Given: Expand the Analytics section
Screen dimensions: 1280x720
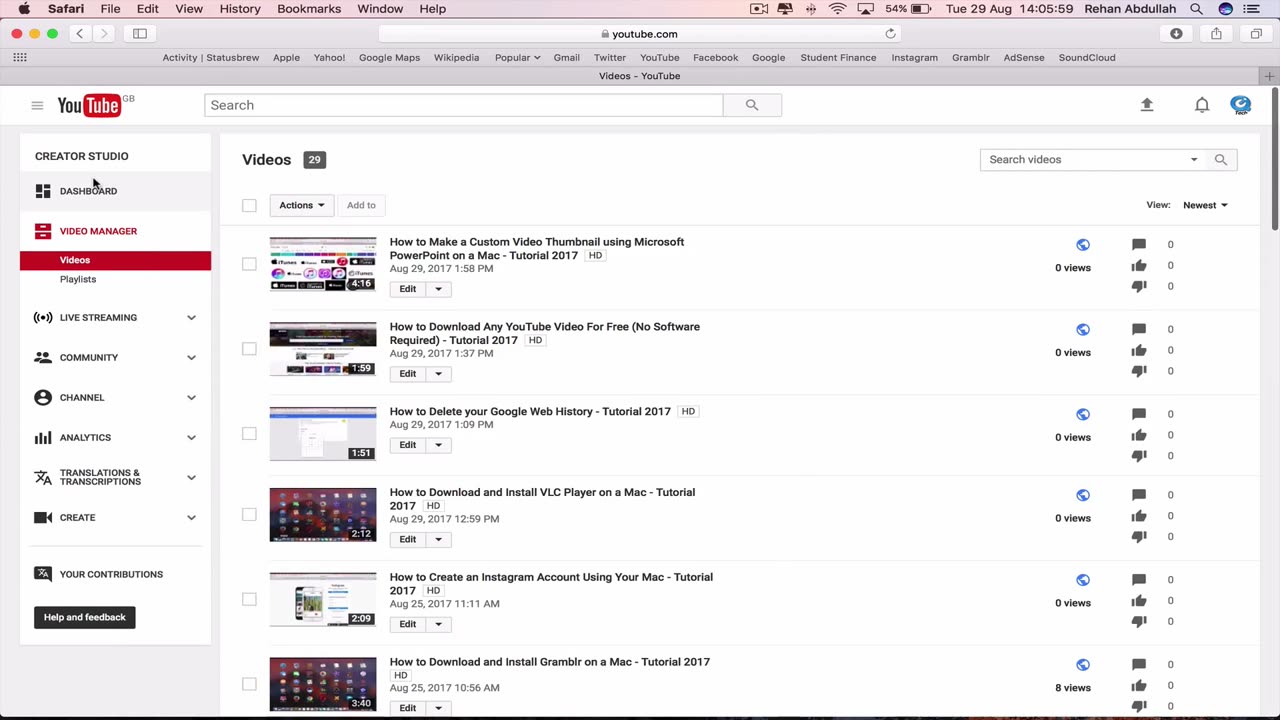Looking at the screenshot, I should (191, 437).
